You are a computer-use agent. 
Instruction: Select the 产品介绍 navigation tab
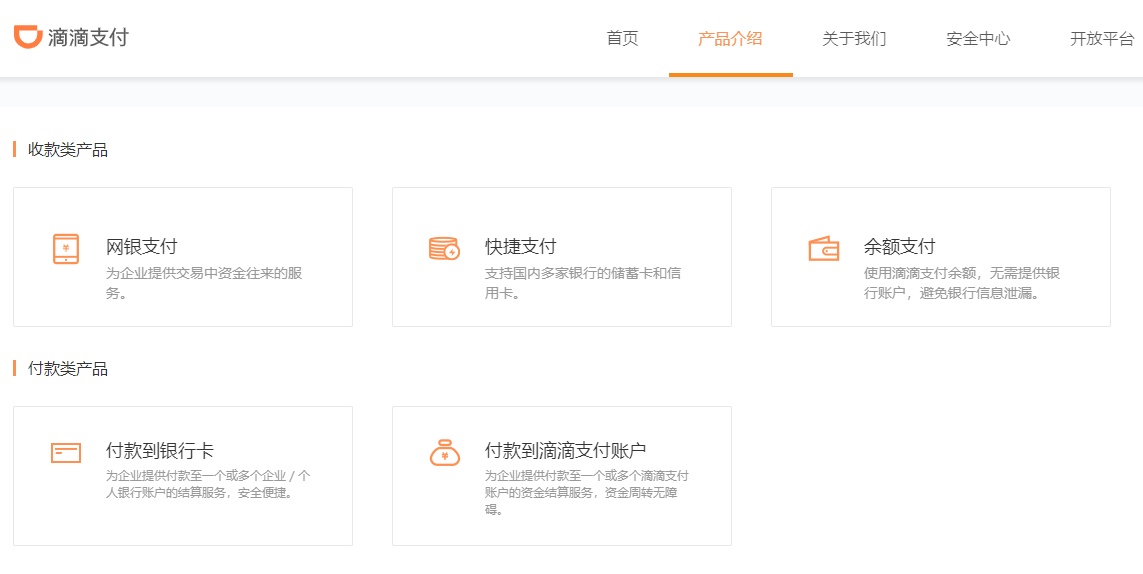(x=730, y=39)
